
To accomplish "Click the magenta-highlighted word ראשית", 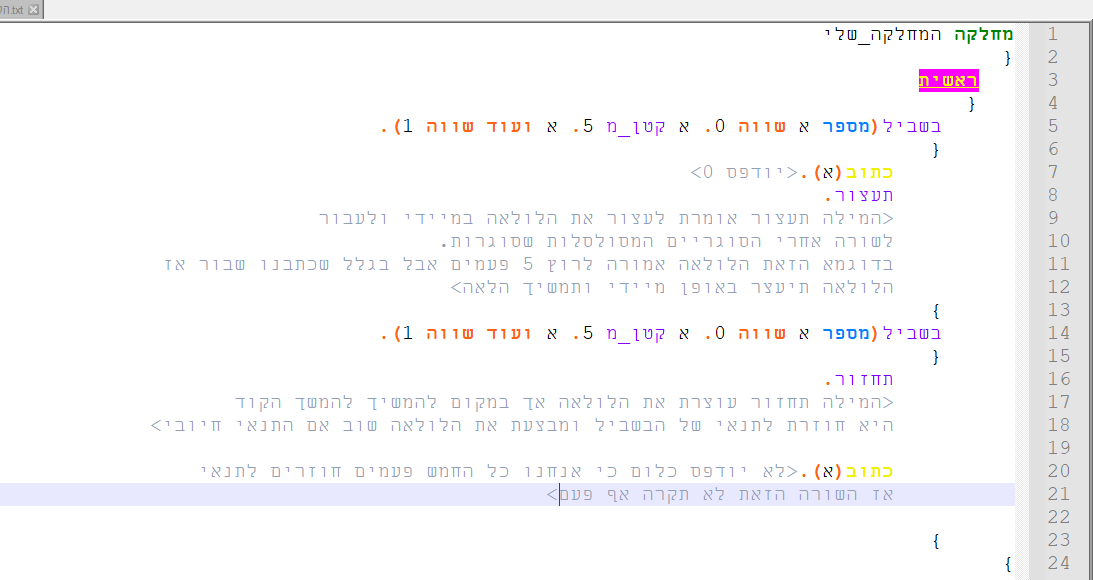I will [949, 80].
